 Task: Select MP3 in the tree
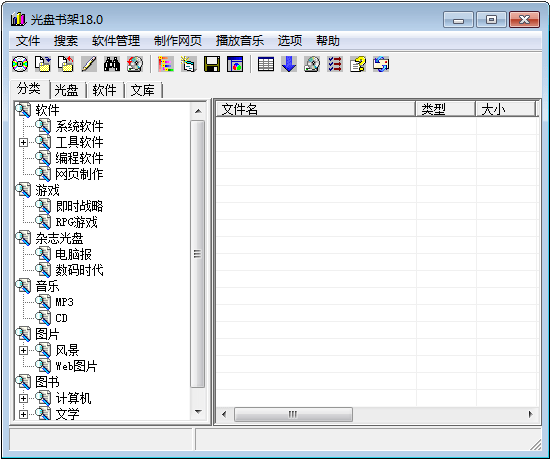coord(64,302)
